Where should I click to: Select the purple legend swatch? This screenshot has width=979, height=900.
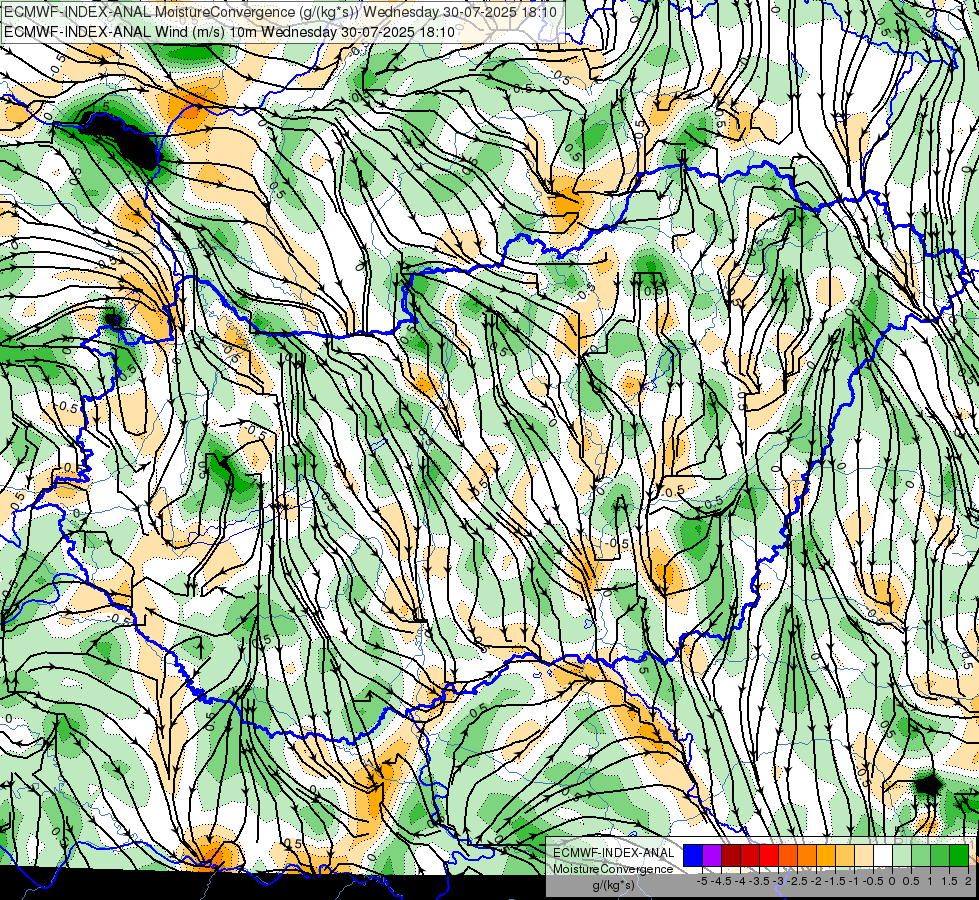coord(712,855)
